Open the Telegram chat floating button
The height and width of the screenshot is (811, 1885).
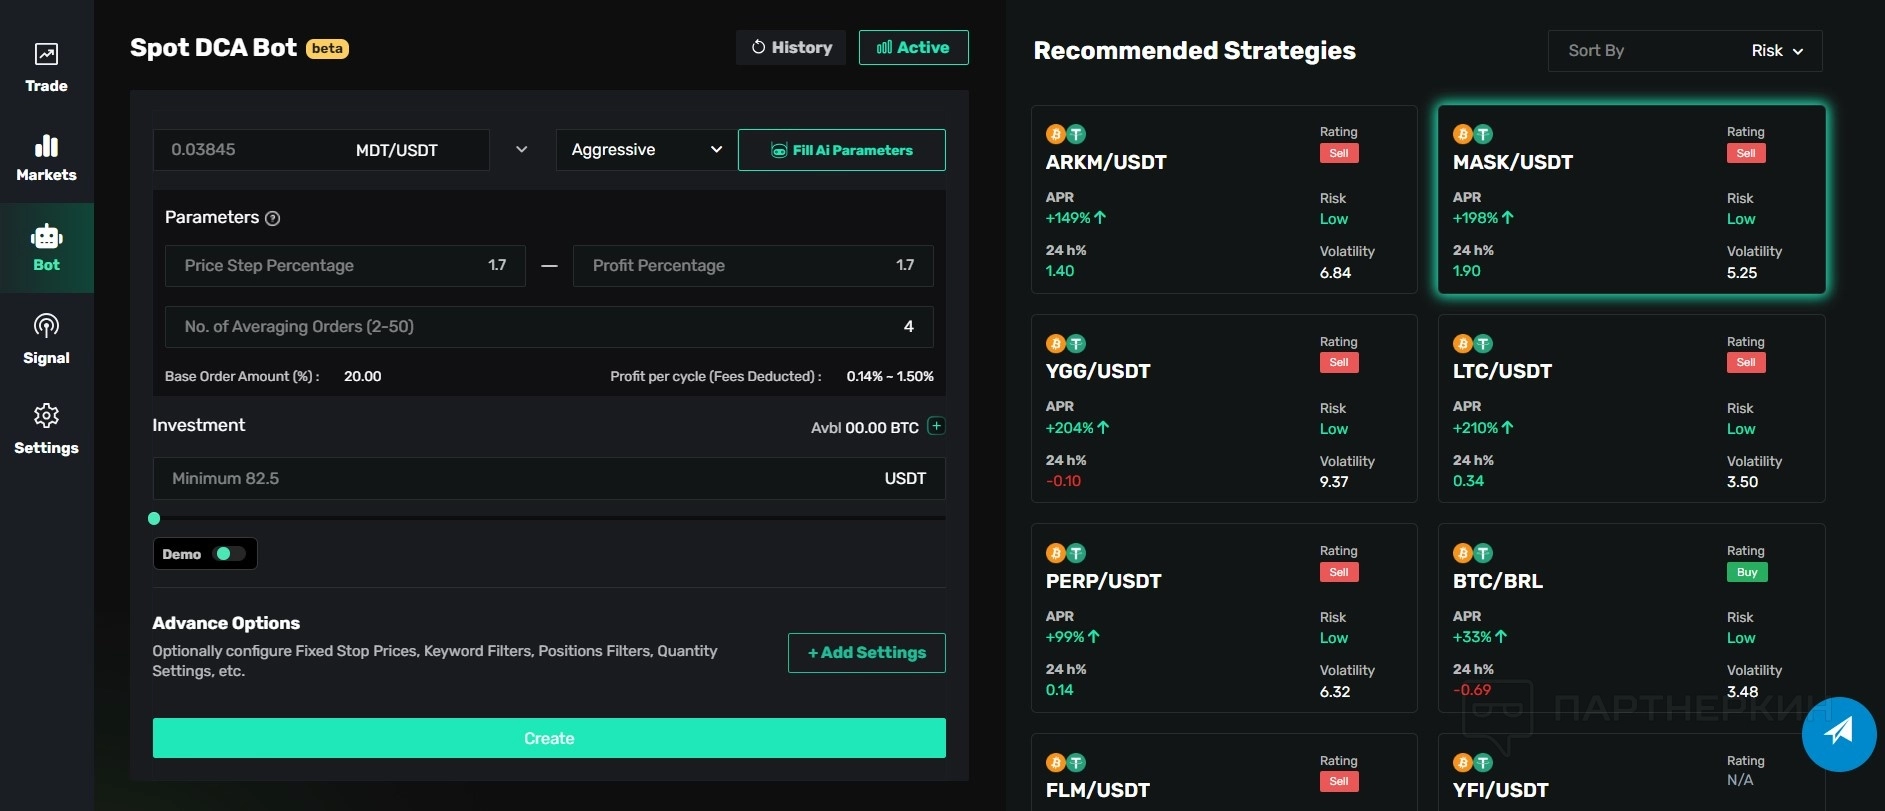(x=1838, y=733)
